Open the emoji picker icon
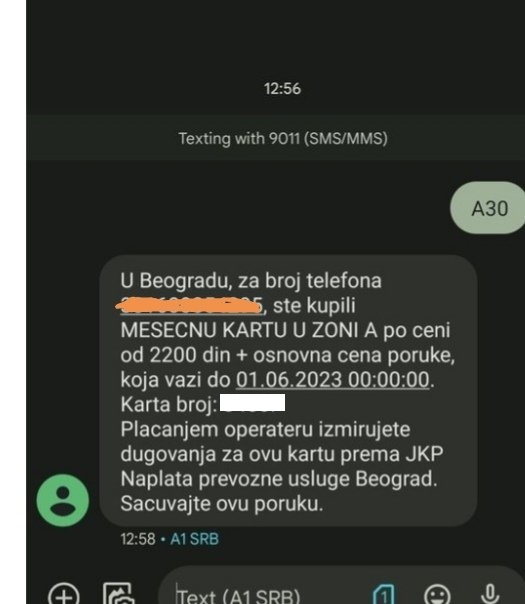 [x=437, y=595]
